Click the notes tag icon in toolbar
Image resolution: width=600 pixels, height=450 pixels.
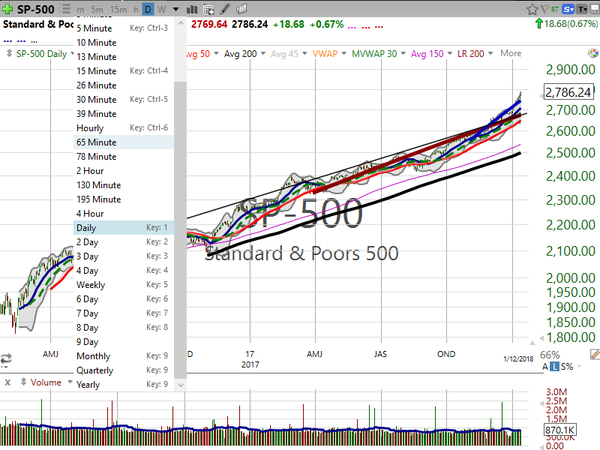241,9
